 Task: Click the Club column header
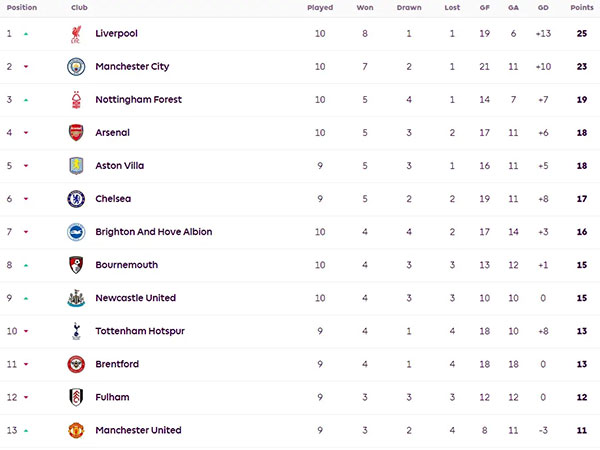pyautogui.click(x=79, y=7)
